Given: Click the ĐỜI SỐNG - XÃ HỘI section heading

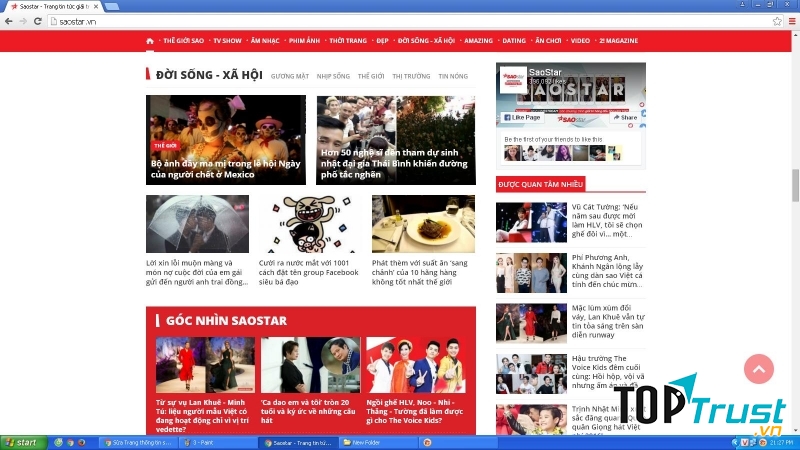Looking at the screenshot, I should [209, 75].
